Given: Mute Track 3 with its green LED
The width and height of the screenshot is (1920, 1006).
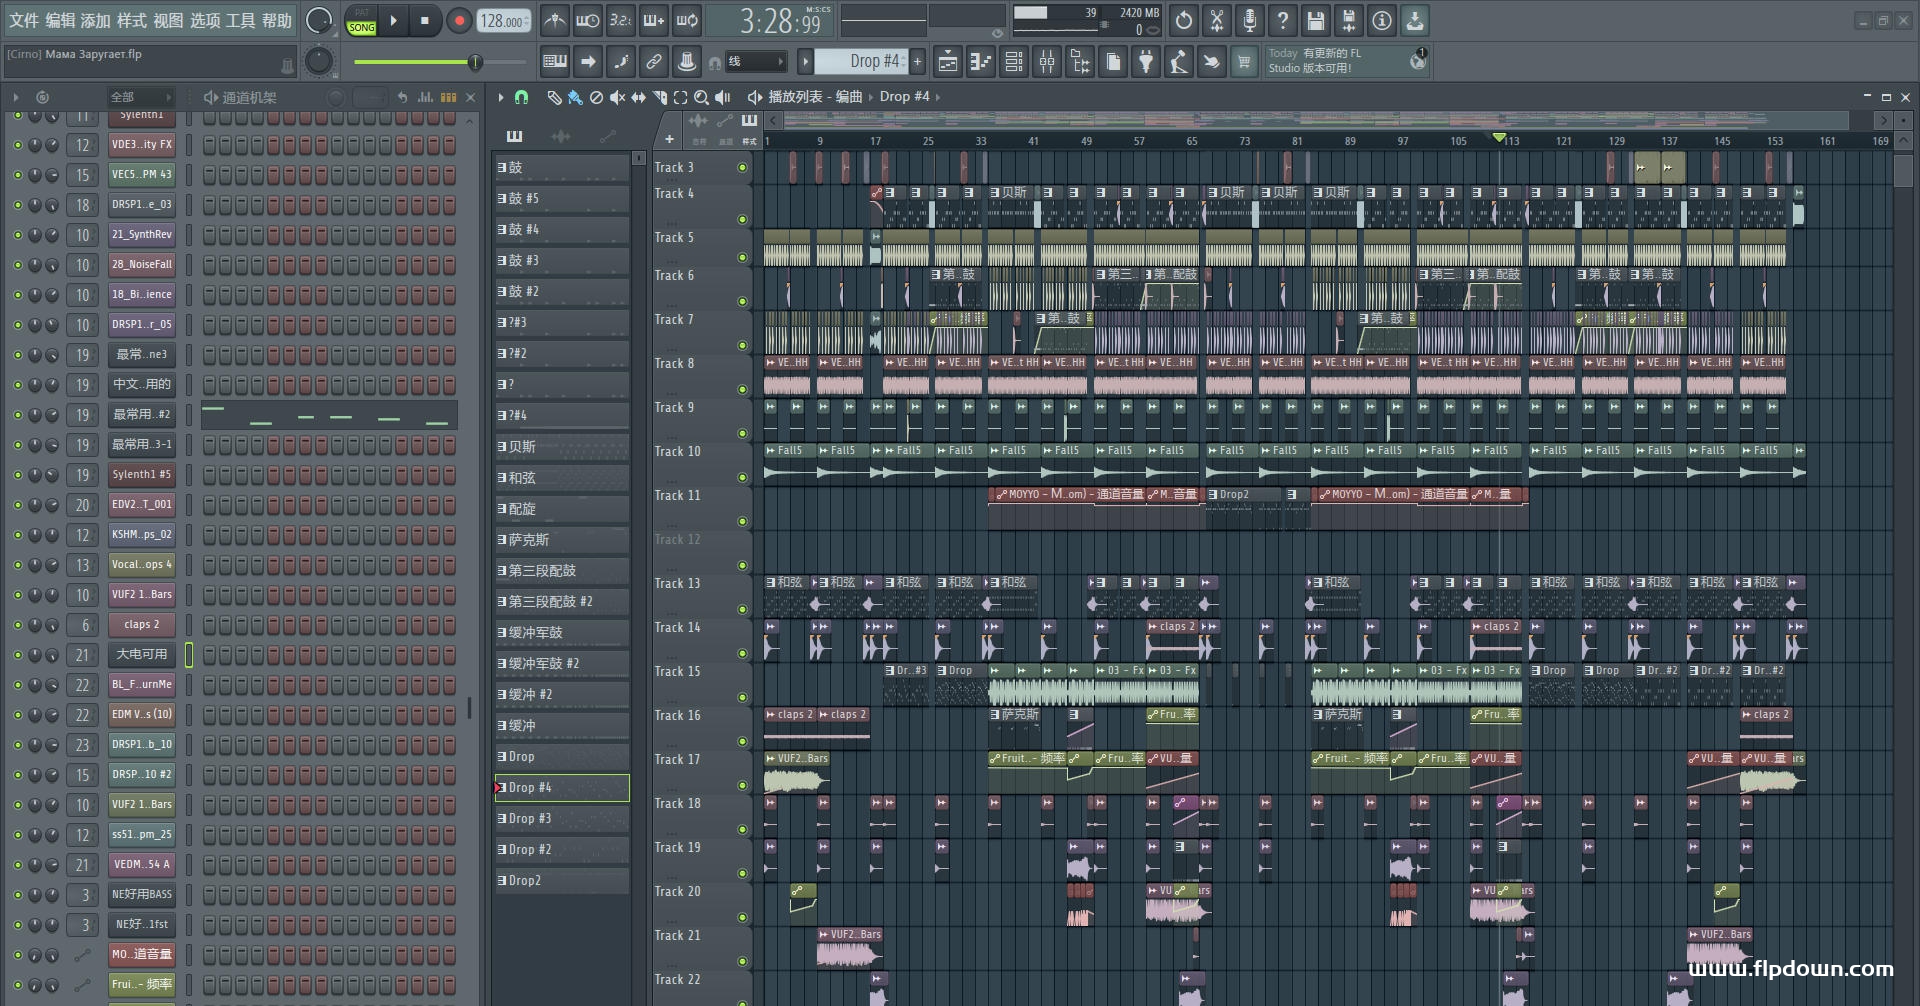Looking at the screenshot, I should (x=742, y=167).
